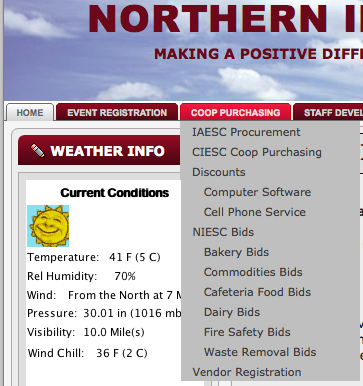Open the HOME tab
The image size is (363, 386).
30,112
